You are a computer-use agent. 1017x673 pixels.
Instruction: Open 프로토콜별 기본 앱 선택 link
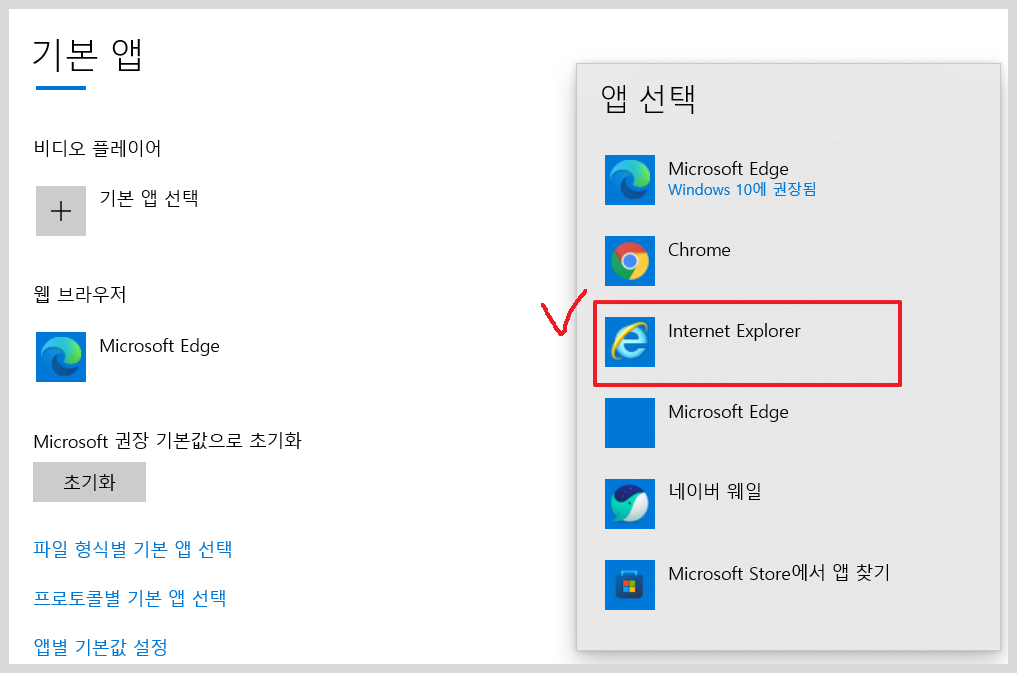(x=130, y=598)
